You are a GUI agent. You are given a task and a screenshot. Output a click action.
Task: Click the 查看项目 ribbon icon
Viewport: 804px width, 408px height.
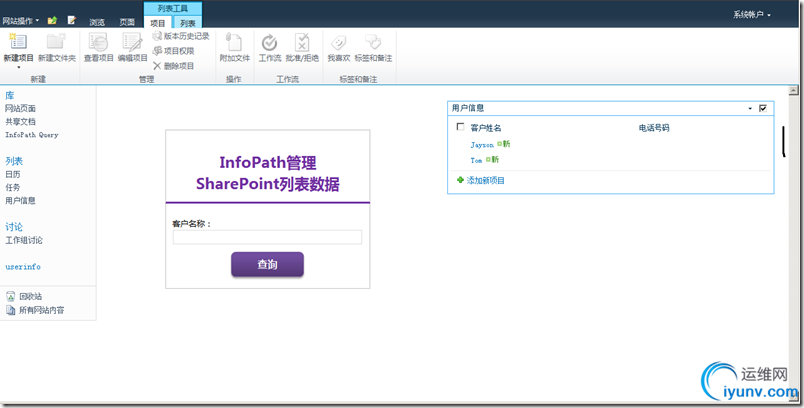(98, 42)
